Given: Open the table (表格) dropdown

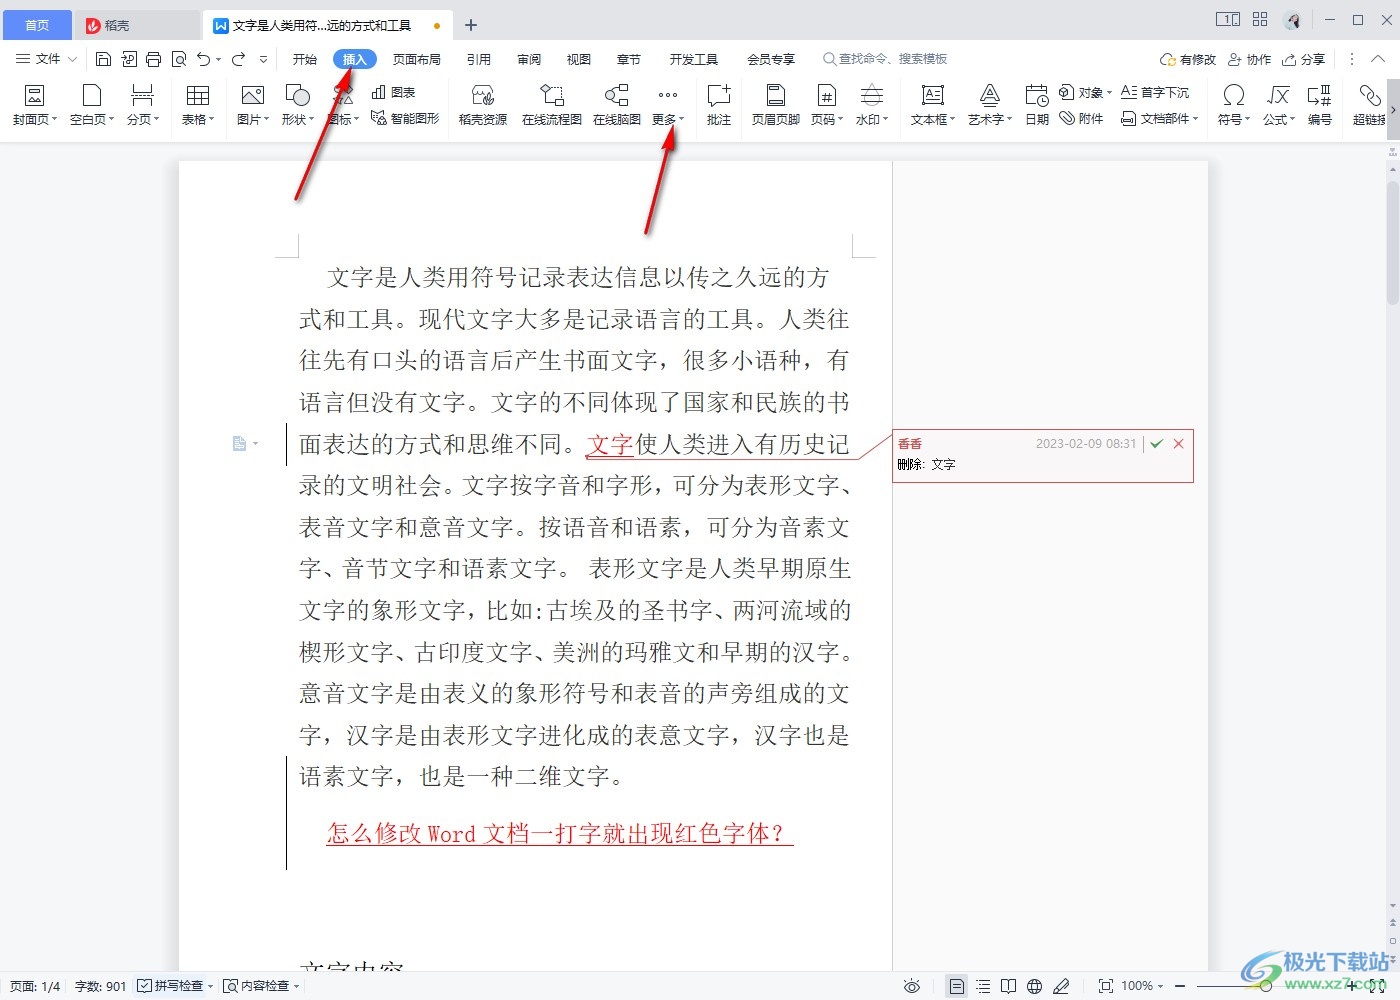Looking at the screenshot, I should coord(198,104).
